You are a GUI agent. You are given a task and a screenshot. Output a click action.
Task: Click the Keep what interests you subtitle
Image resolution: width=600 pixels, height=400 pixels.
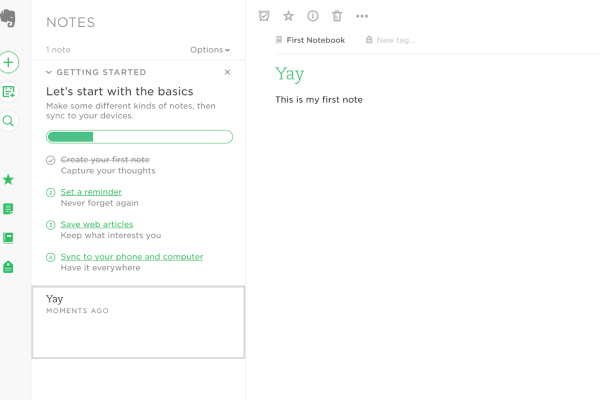pyautogui.click(x=111, y=235)
